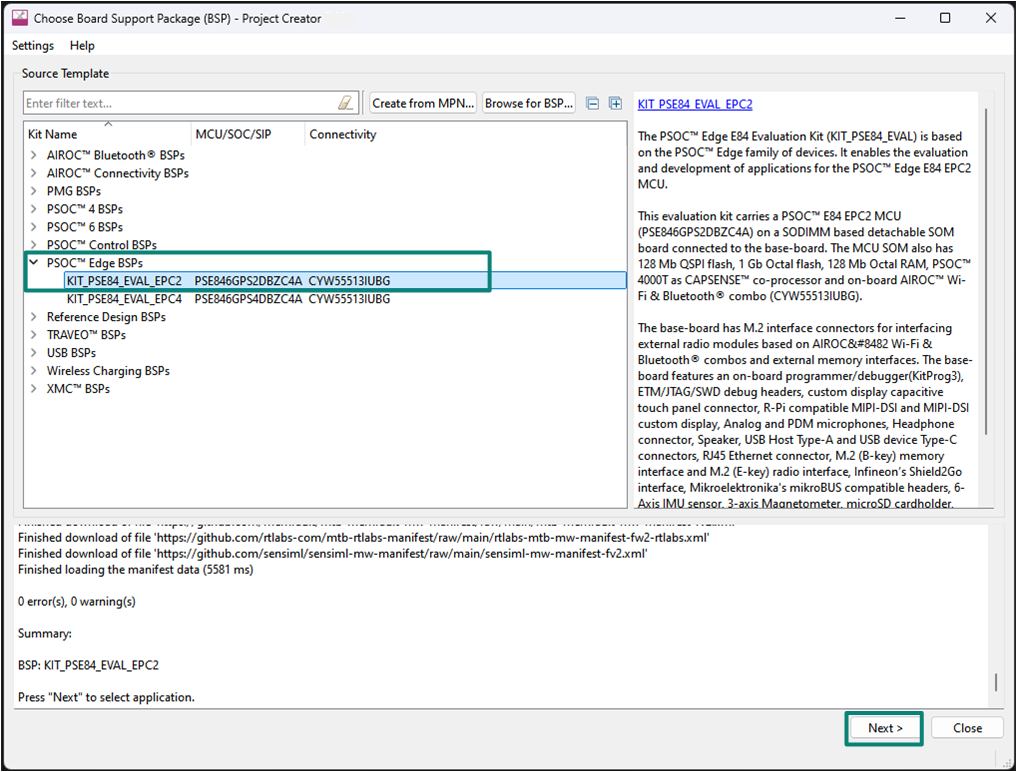This screenshot has width=1017, height=772.
Task: Open the KIT_PSE84_EVAL_EPC2 hyperlink in description
Action: point(694,104)
